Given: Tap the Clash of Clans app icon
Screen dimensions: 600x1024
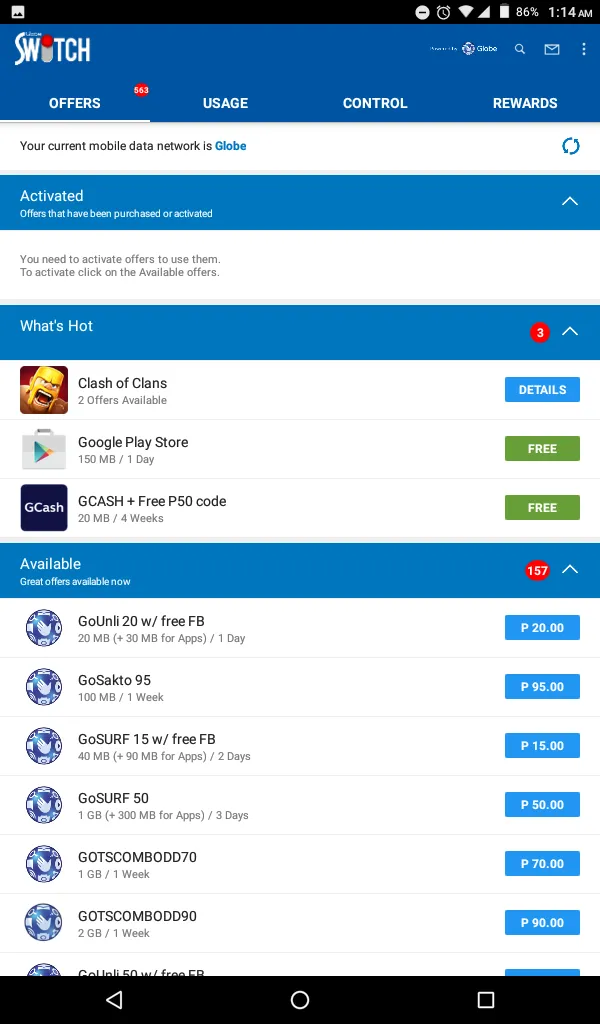Looking at the screenshot, I should tap(44, 390).
